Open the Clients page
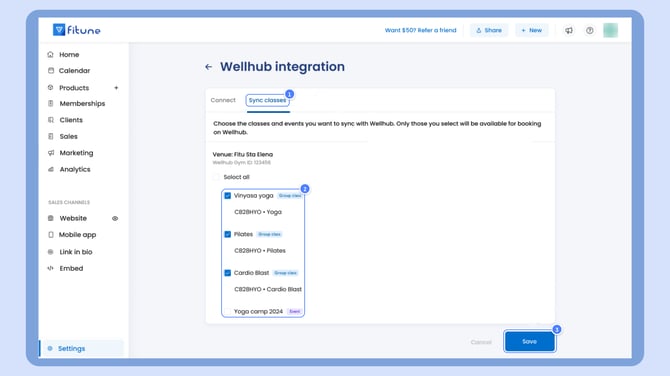The image size is (670, 376). (71, 120)
